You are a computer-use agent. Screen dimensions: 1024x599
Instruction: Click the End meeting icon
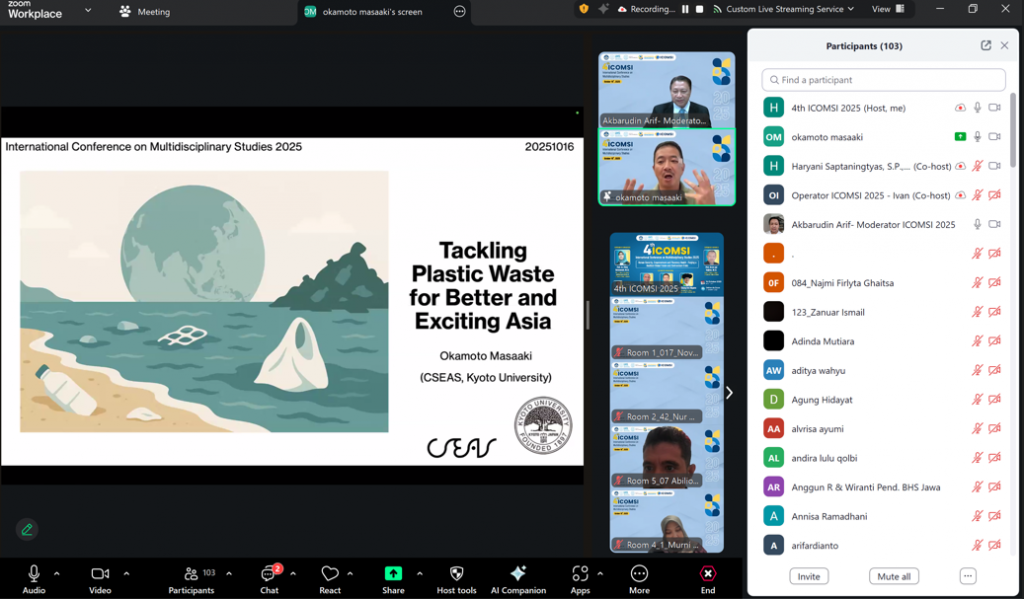(x=707, y=574)
